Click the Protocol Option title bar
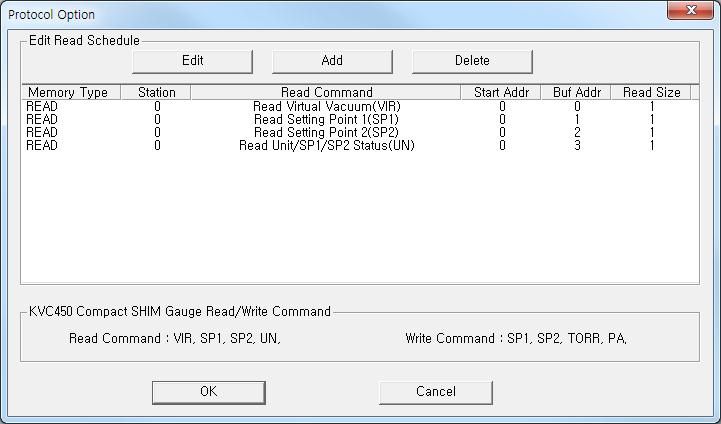Viewport: 721px width, 424px height. coord(300,13)
